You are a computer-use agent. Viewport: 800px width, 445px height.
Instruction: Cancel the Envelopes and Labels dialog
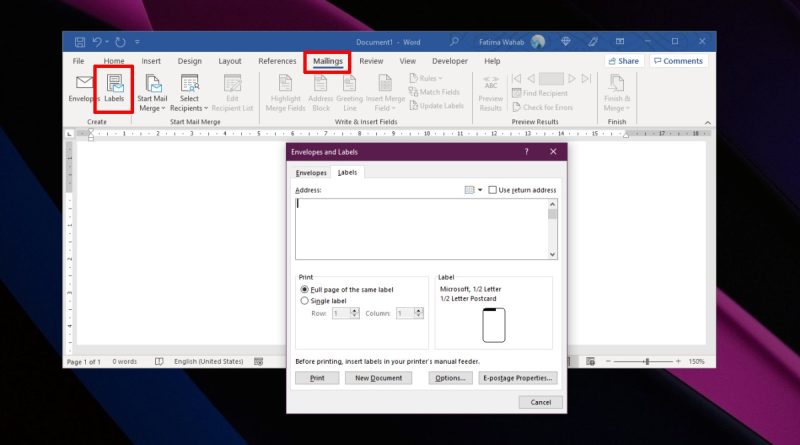point(541,402)
